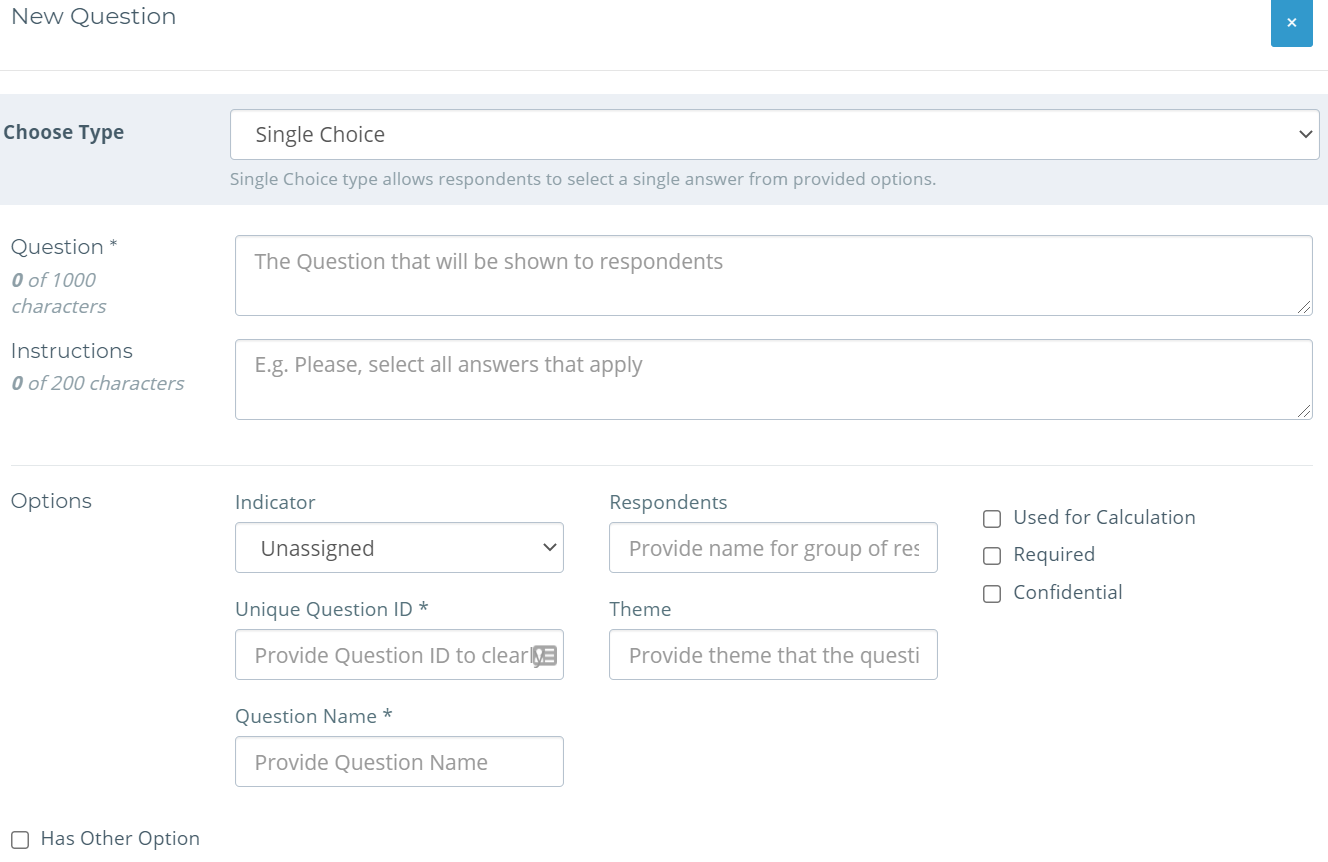Click the New Question heading
The height and width of the screenshot is (862, 1328).
[93, 16]
